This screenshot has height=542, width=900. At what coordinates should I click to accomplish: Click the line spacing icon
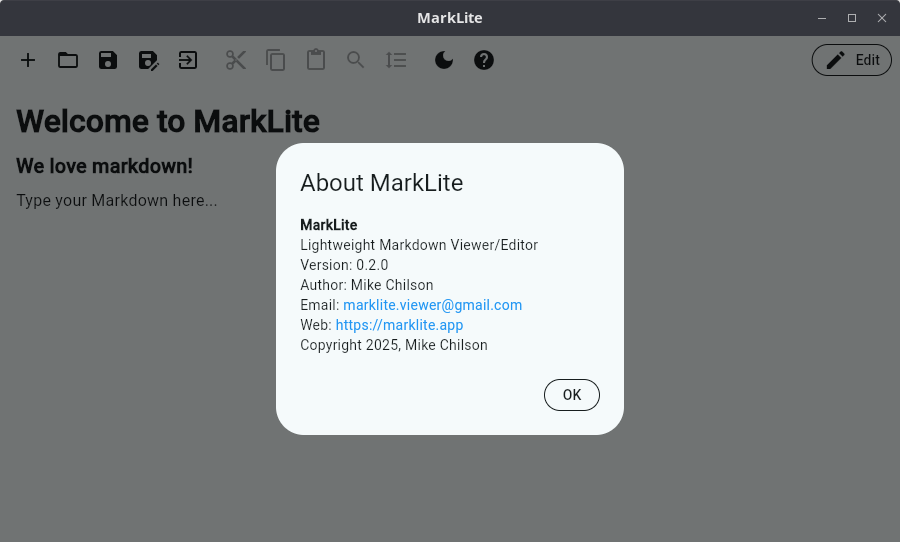click(x=396, y=60)
